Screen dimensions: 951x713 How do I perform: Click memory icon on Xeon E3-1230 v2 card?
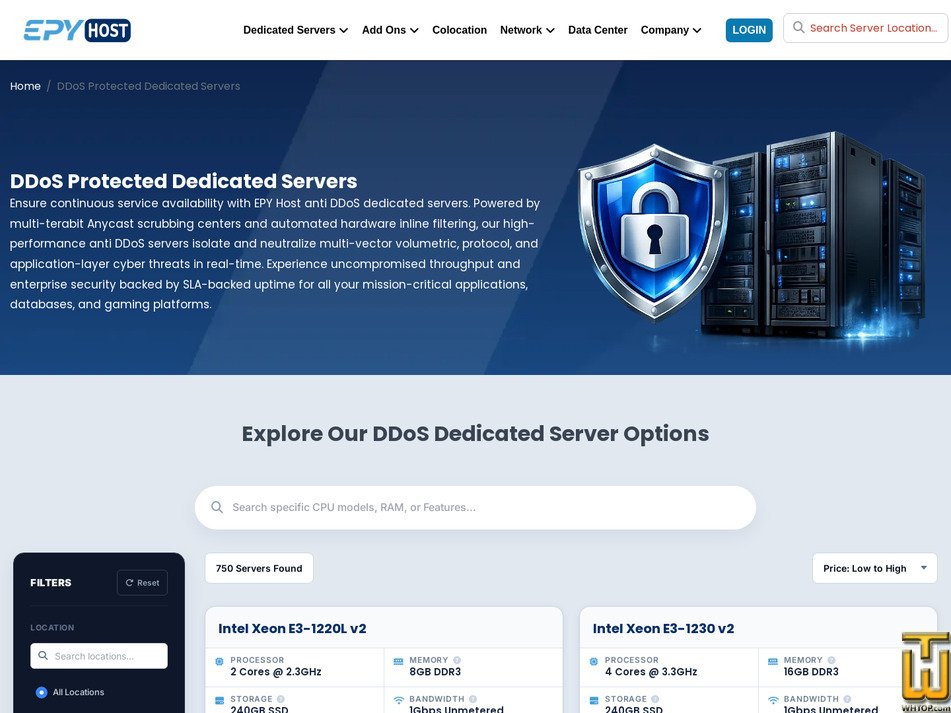pyautogui.click(x=773, y=661)
